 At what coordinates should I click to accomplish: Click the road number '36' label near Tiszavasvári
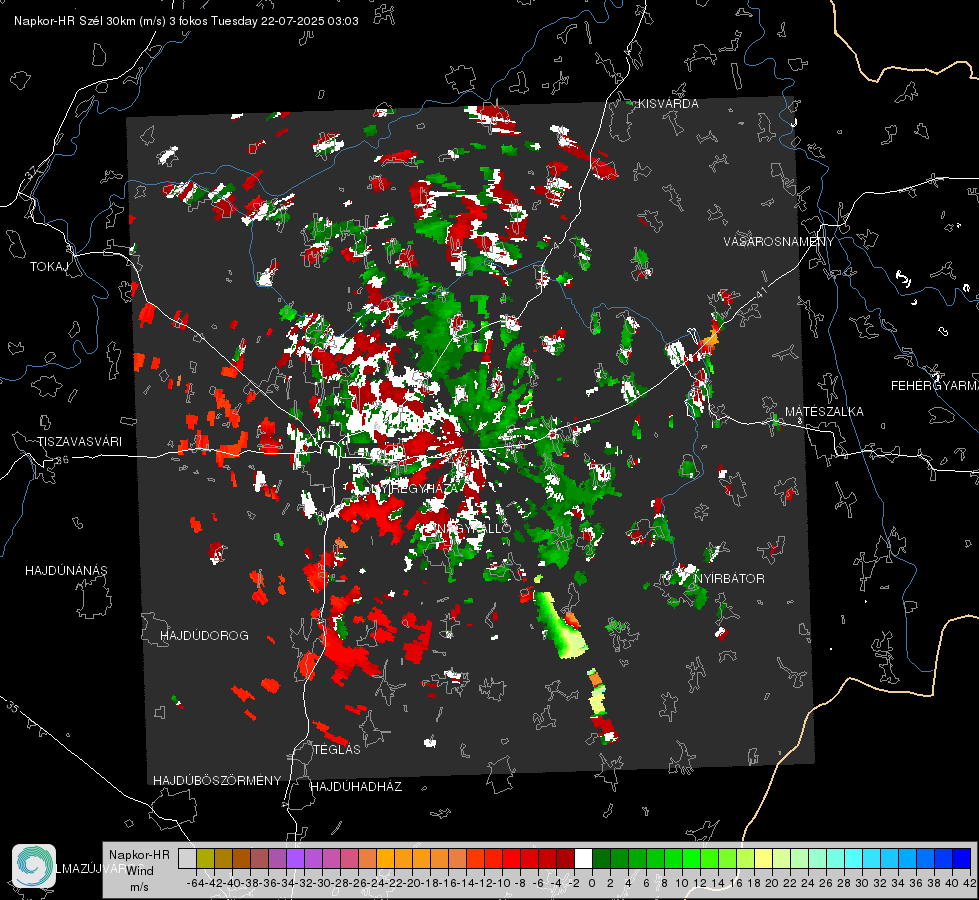(62, 460)
